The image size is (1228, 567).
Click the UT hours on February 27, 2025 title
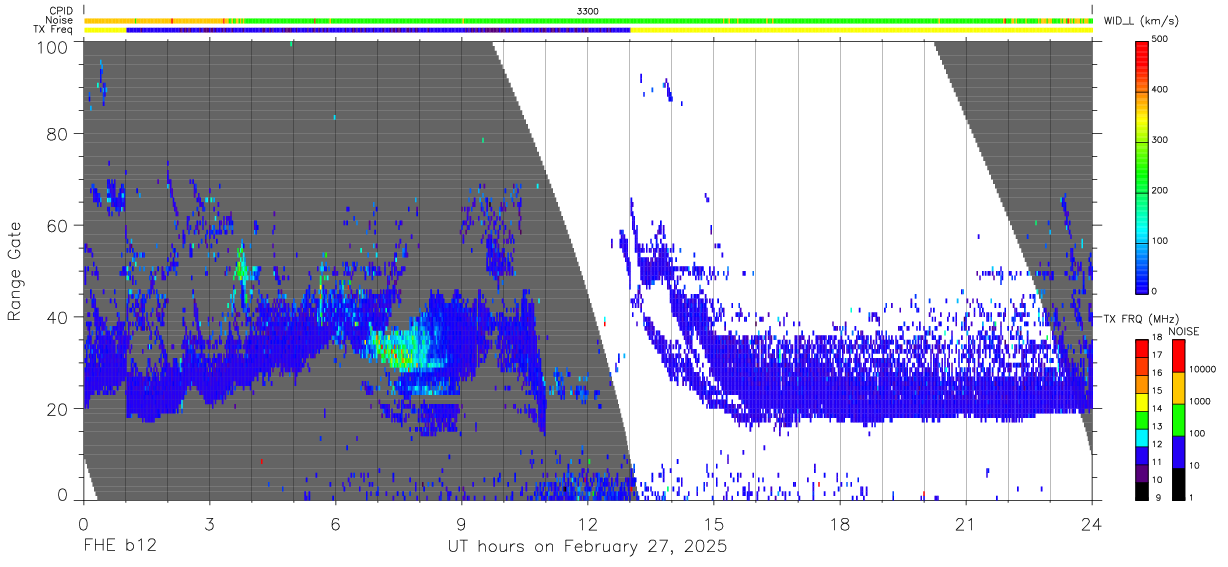[587, 547]
